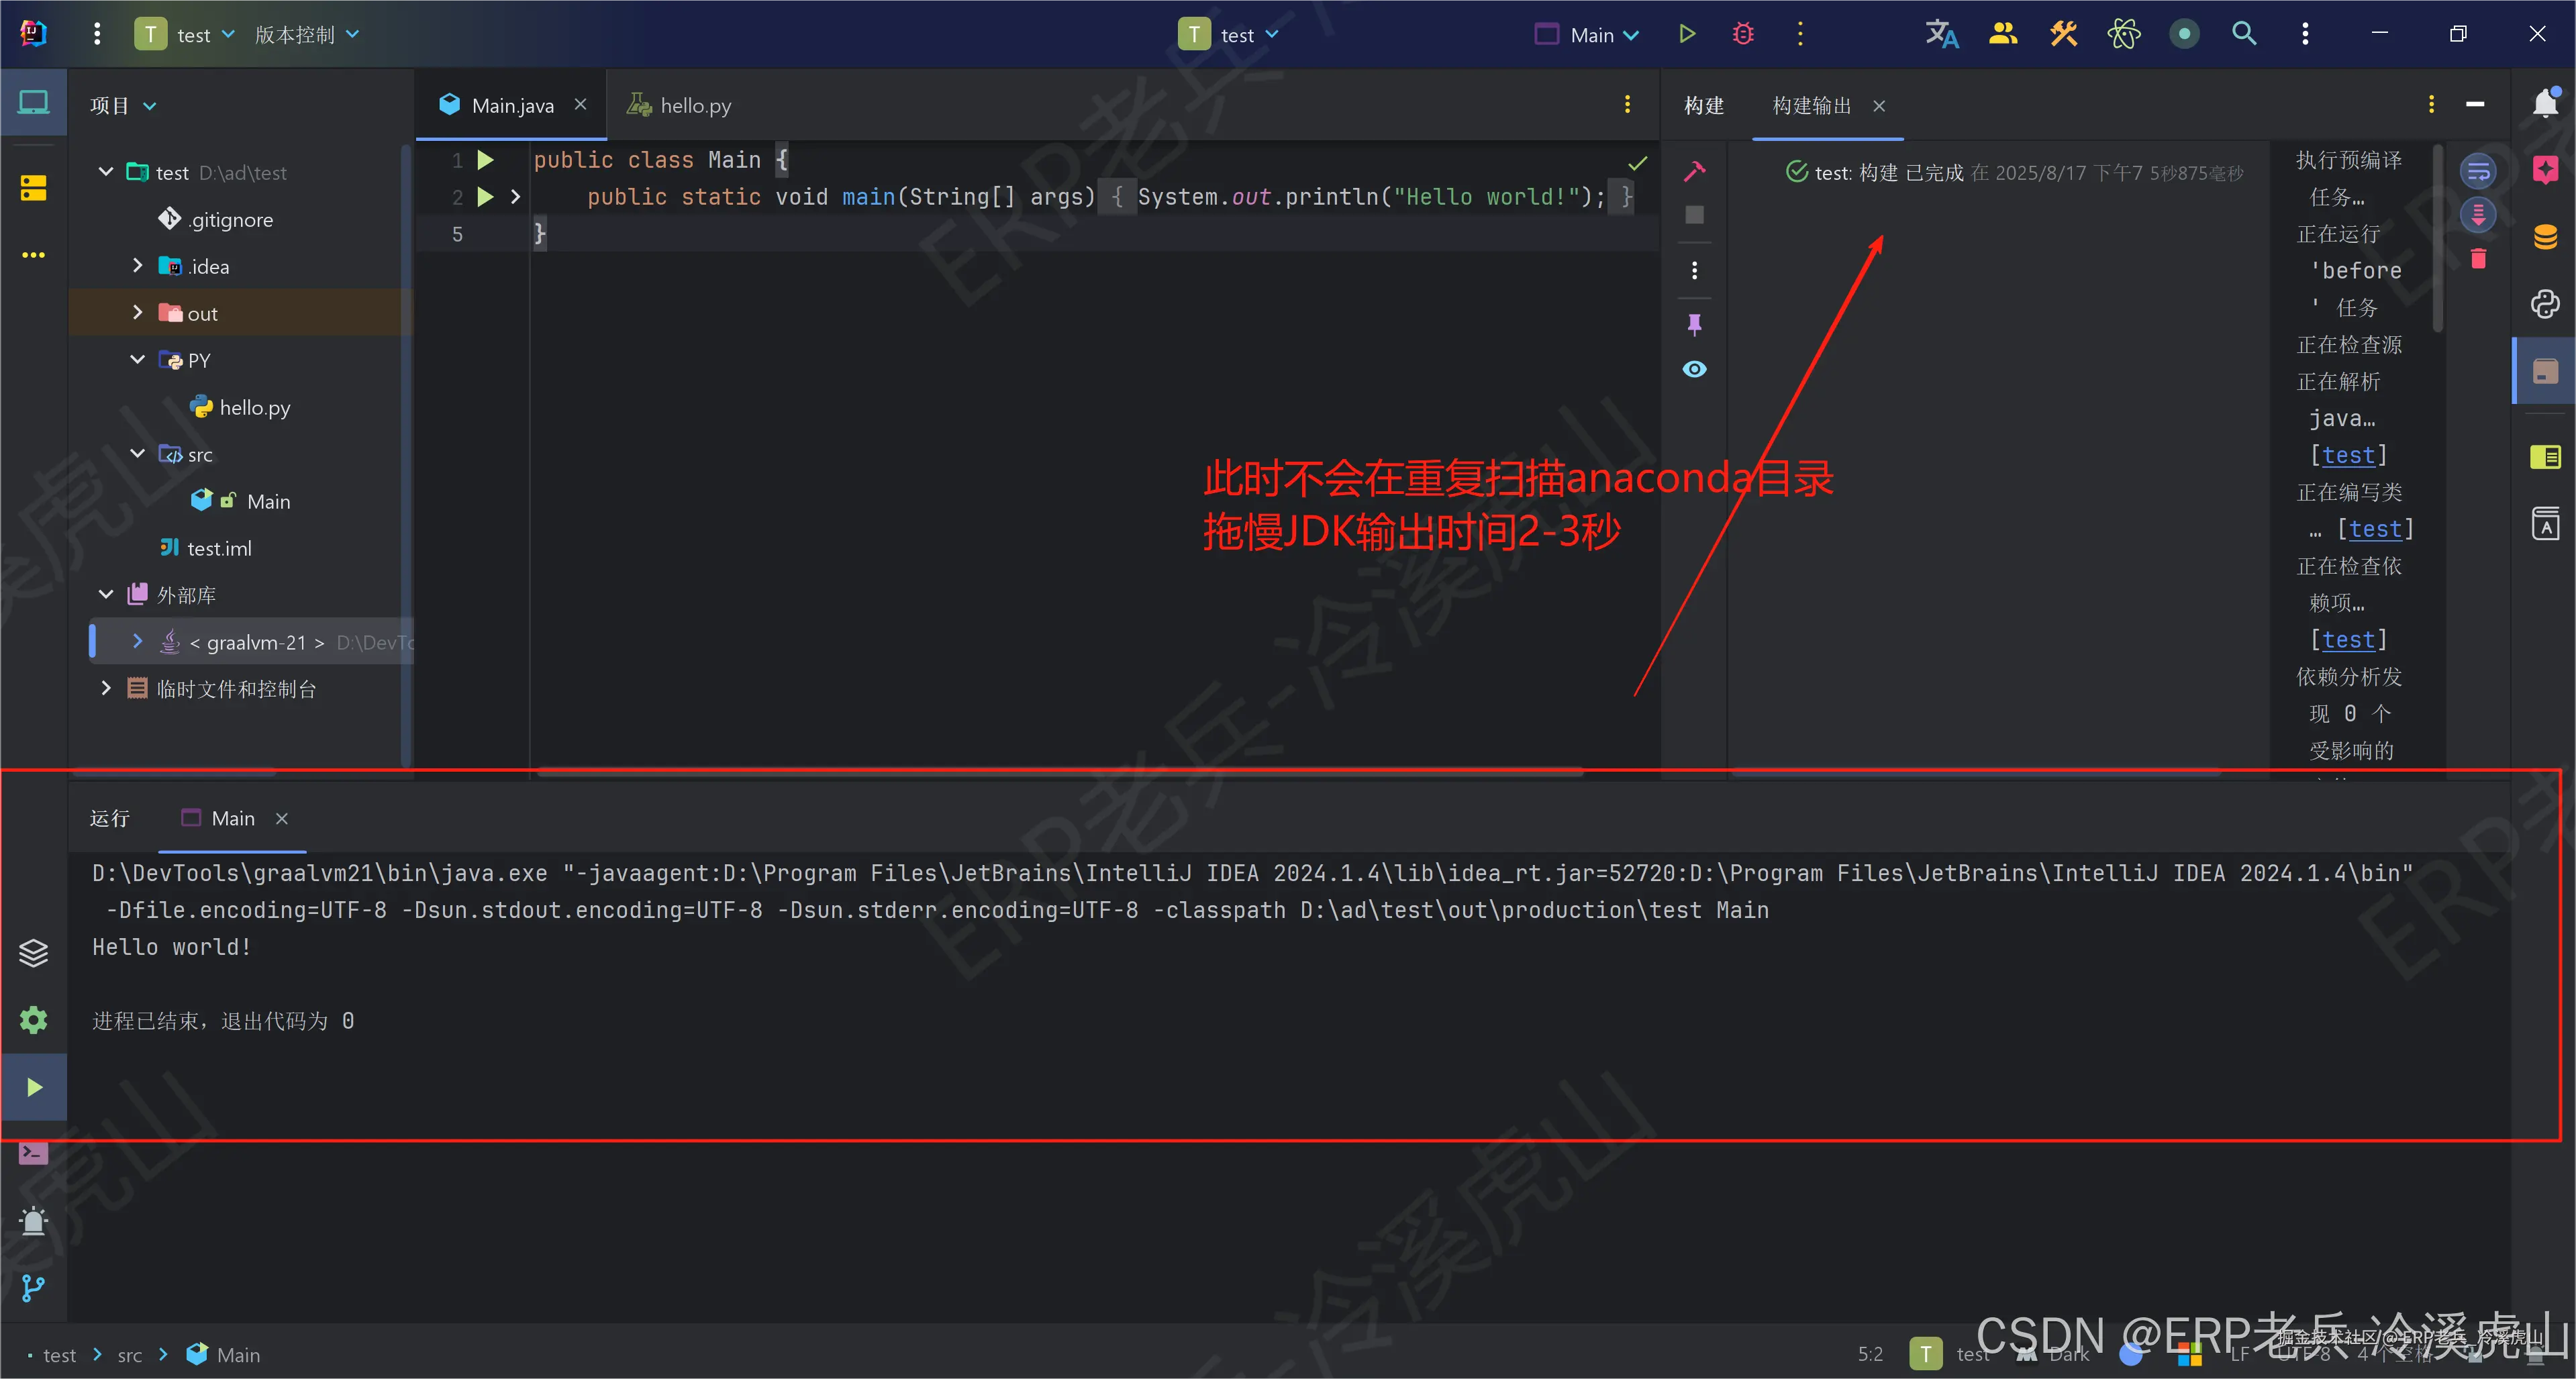Viewport: 2576px width, 1379px height.
Task: Toggle soft-wrap in build output
Action: (2478, 171)
